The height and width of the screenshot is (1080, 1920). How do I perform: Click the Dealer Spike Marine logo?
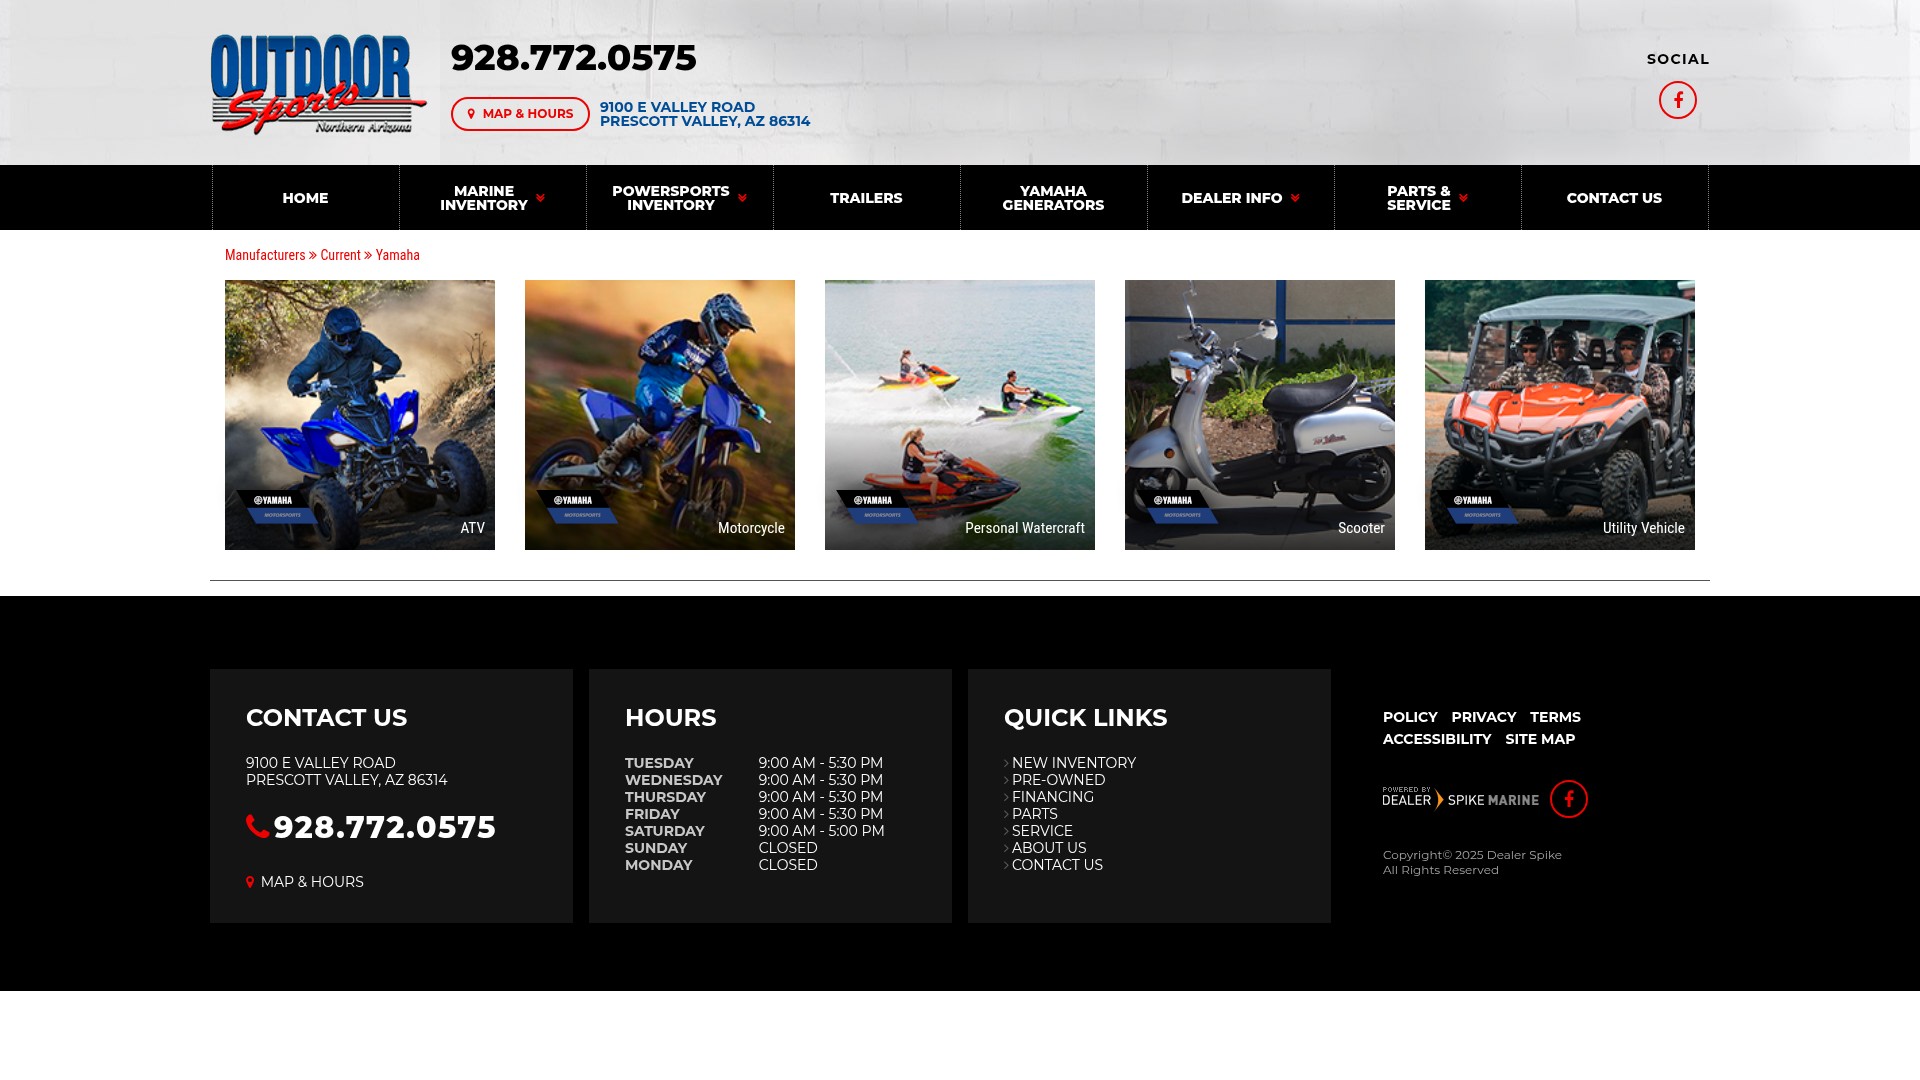[x=1461, y=798]
